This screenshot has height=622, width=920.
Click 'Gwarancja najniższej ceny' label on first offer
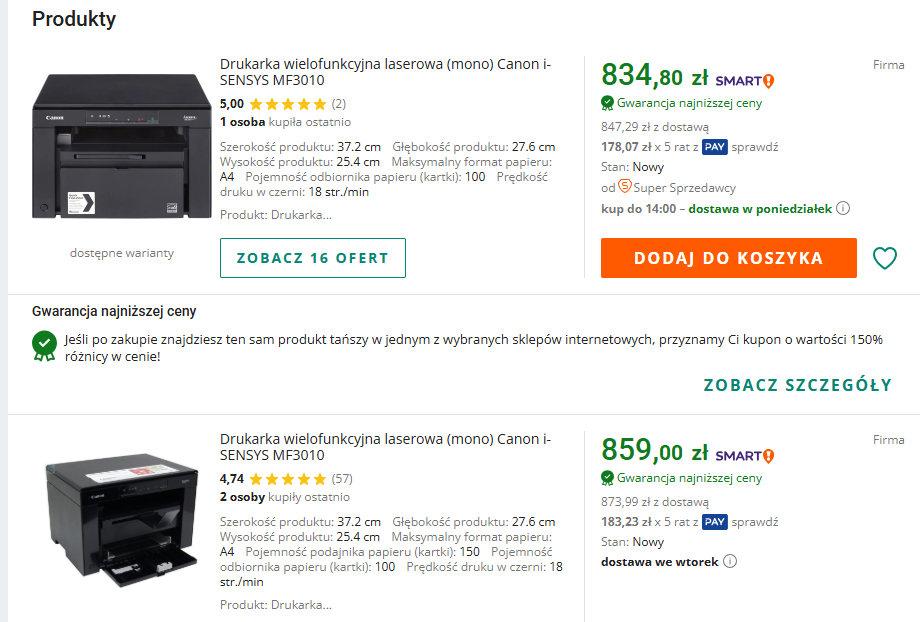[689, 103]
